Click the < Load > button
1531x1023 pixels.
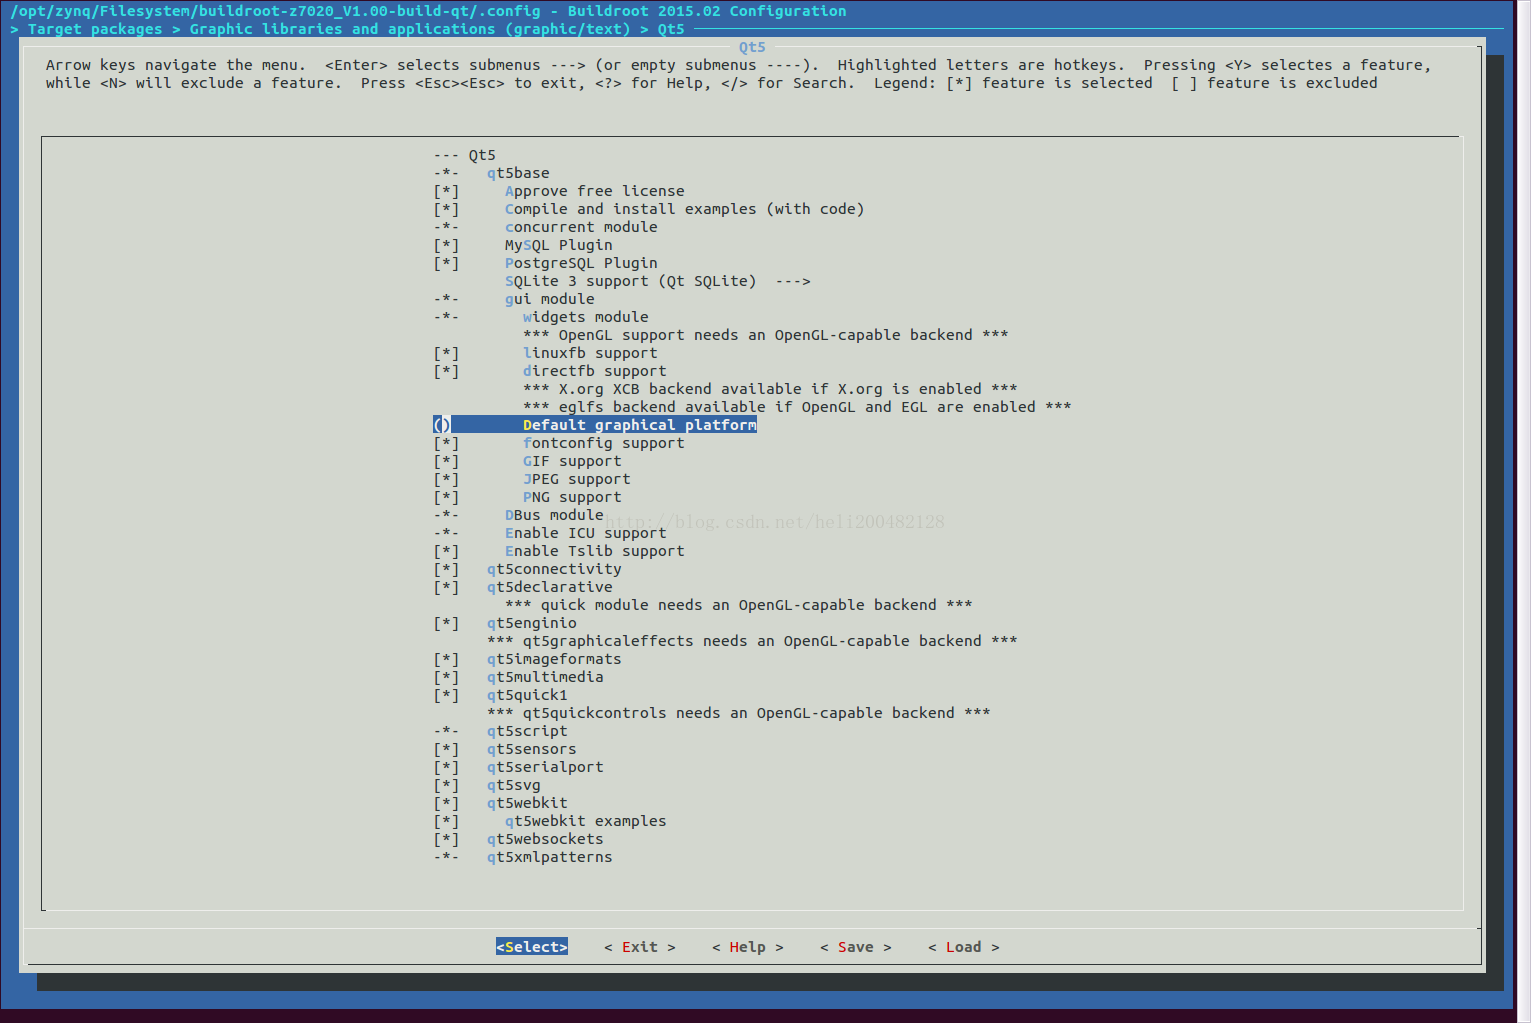[x=964, y=947]
